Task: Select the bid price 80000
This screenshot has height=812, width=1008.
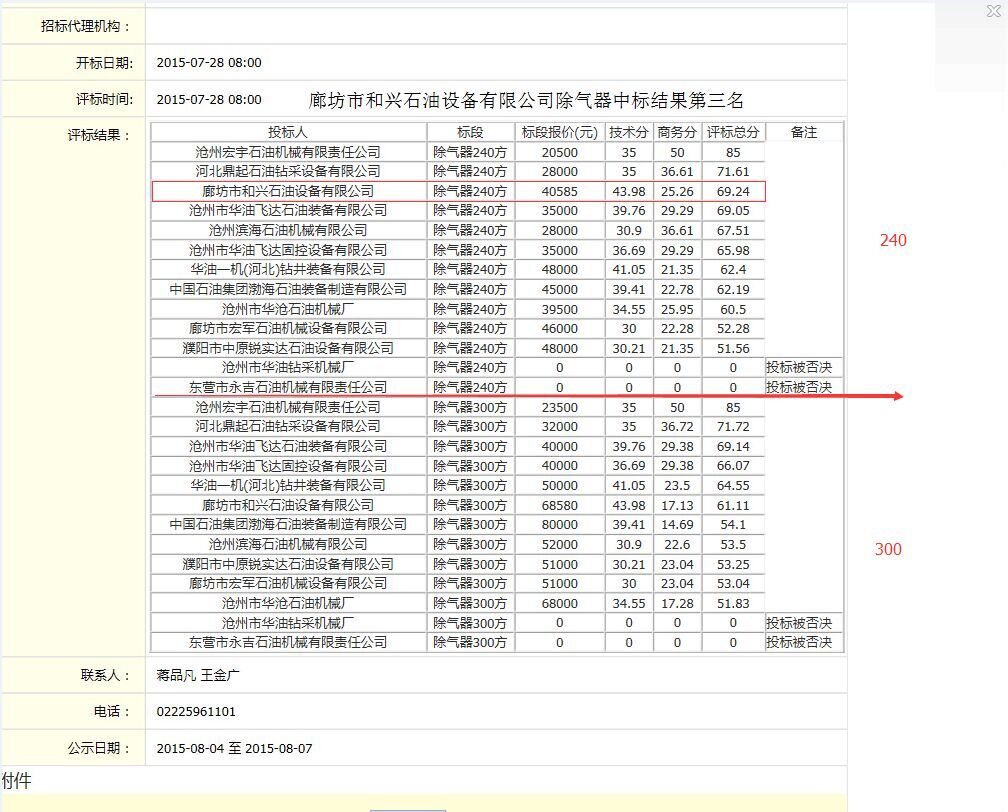Action: tap(559, 525)
